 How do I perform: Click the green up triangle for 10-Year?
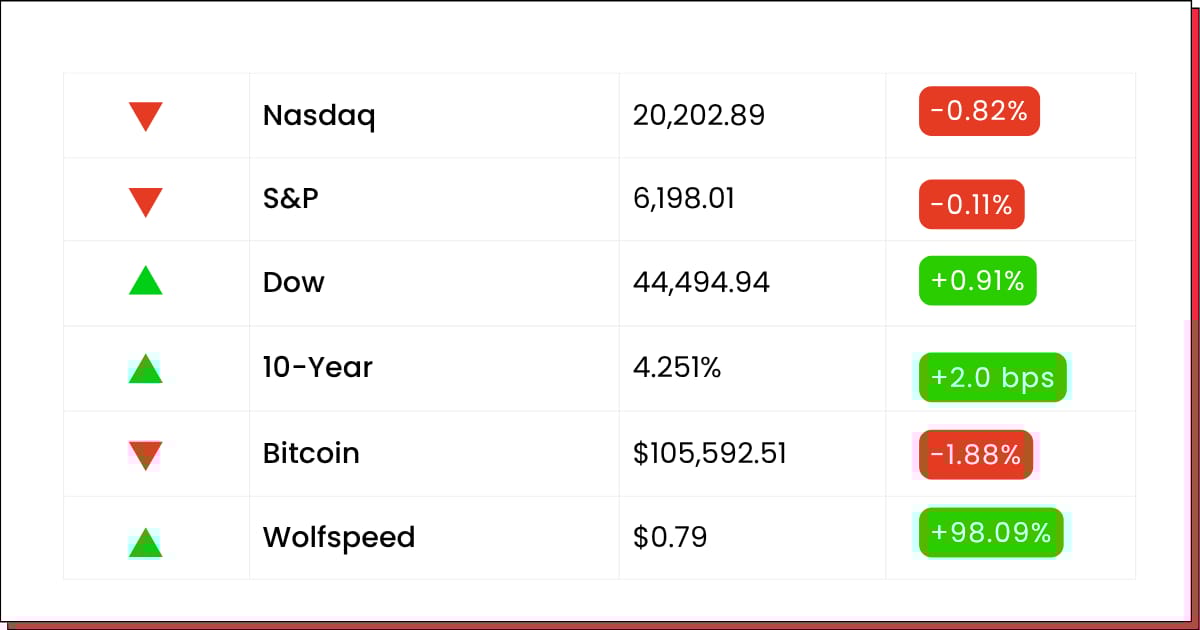(x=146, y=369)
